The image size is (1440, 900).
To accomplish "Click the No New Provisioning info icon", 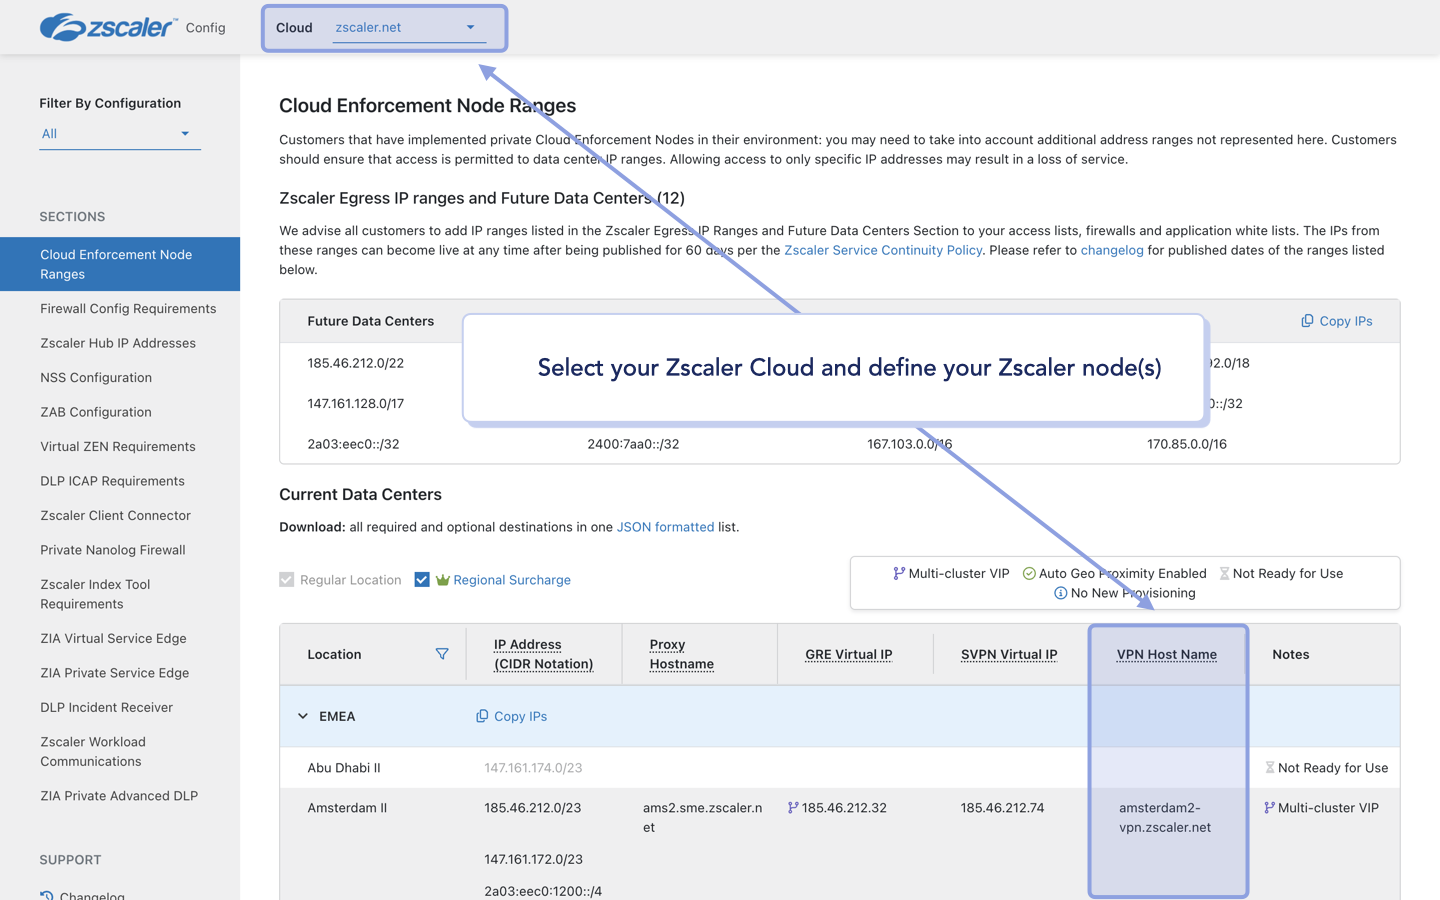I will point(1059,592).
